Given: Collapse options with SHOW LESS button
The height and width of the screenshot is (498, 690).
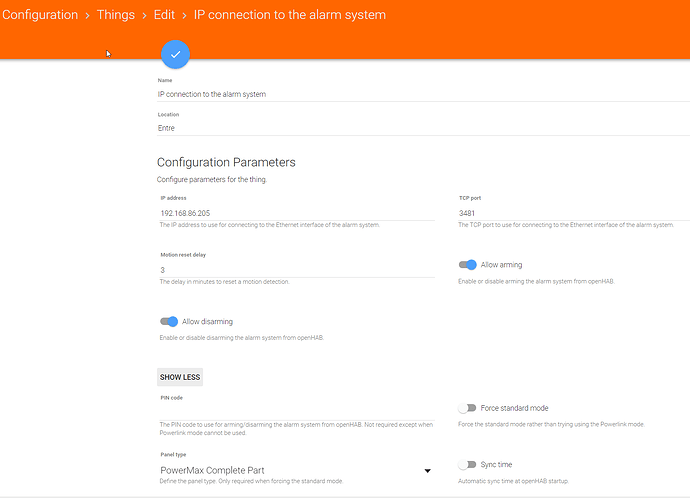Looking at the screenshot, I should coord(180,377).
